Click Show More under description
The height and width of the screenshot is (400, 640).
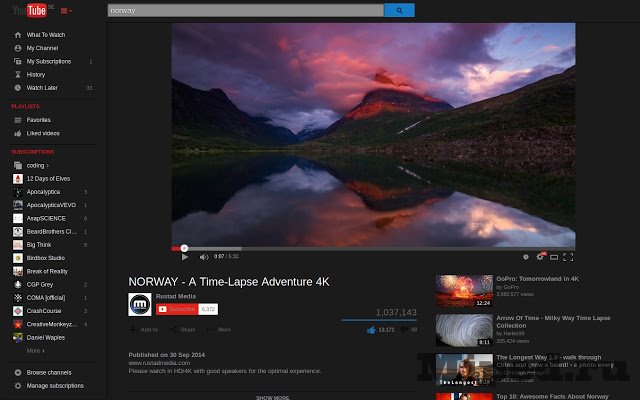272,397
